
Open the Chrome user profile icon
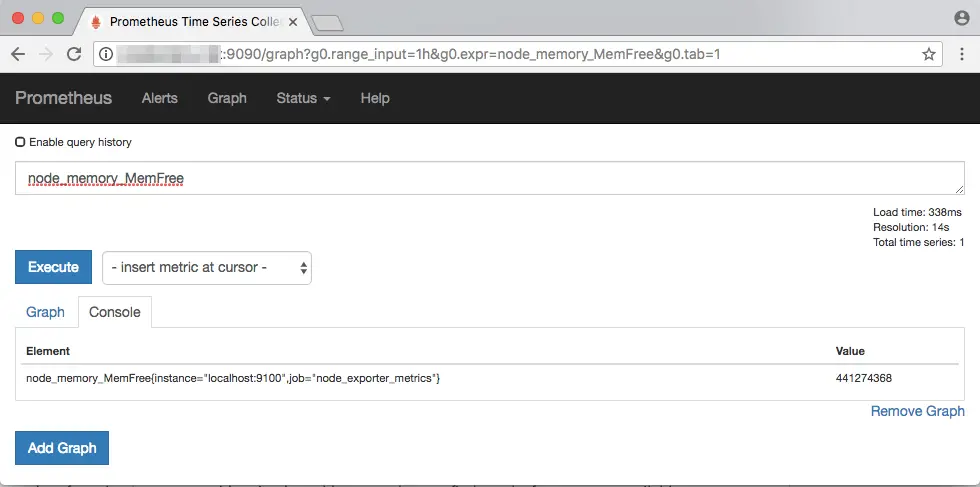point(962,18)
